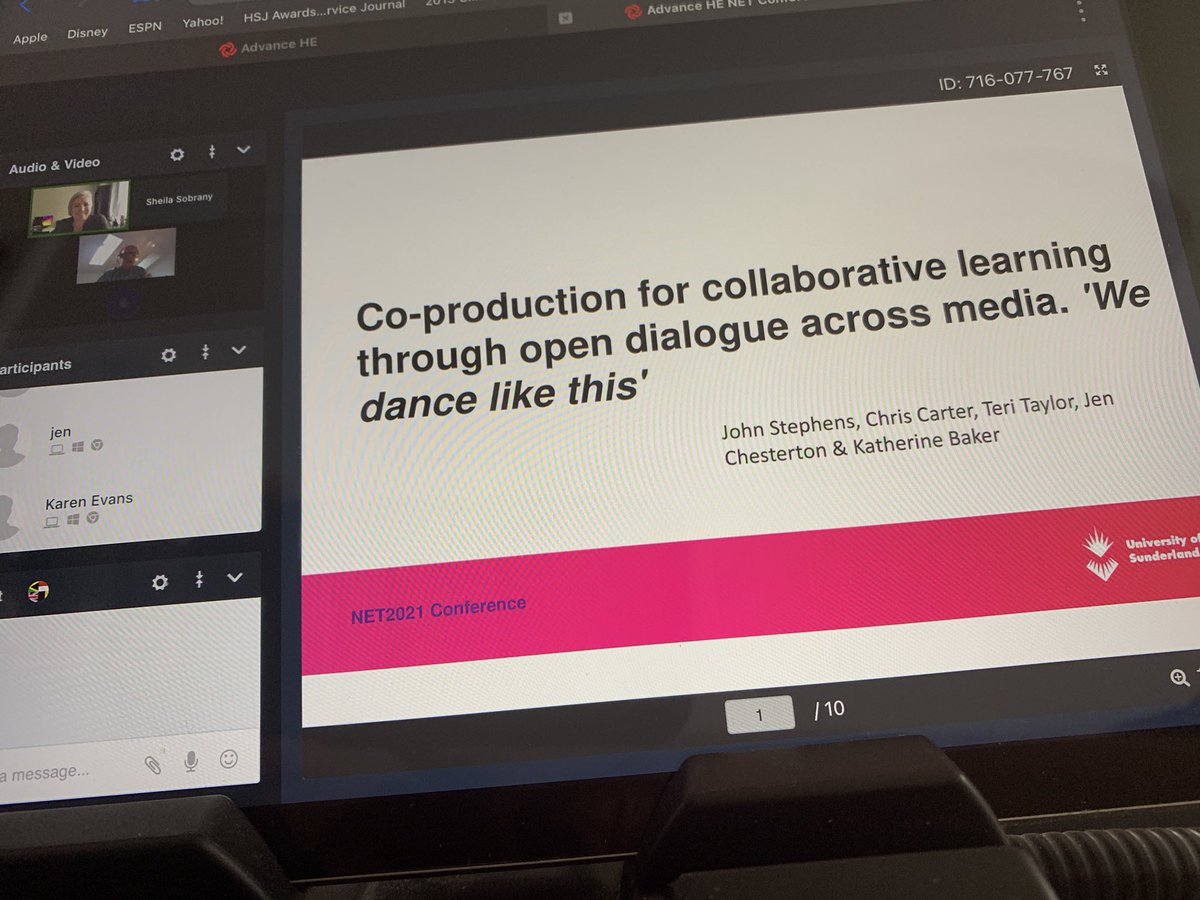Click the zoom-in magnifier below the slide
The image size is (1200, 900).
(1179, 678)
